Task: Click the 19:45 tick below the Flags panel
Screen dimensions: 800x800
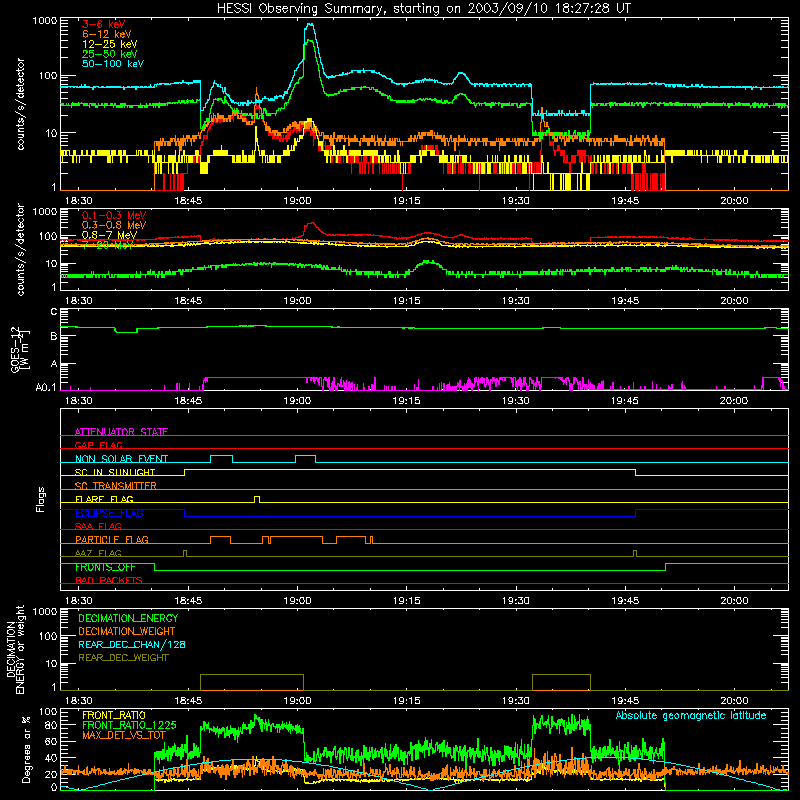Action: click(625, 601)
